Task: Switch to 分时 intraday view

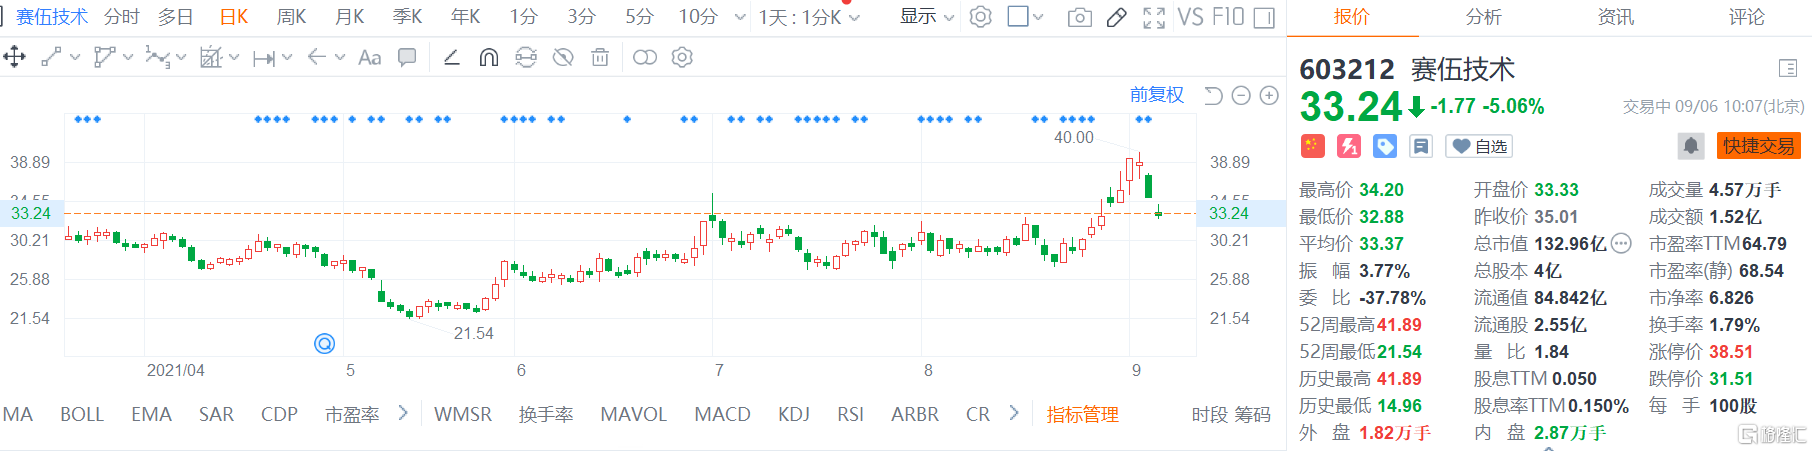Action: click(x=122, y=17)
